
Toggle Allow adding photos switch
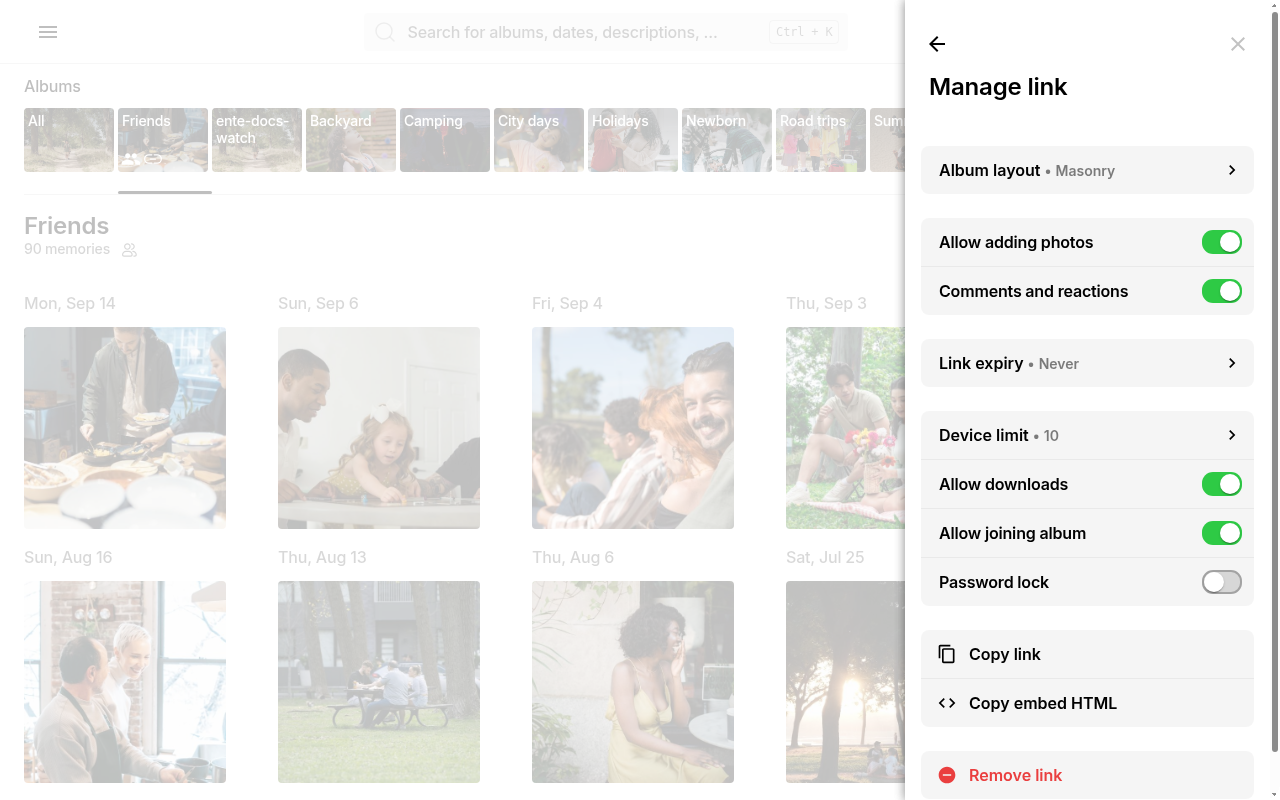click(1221, 242)
